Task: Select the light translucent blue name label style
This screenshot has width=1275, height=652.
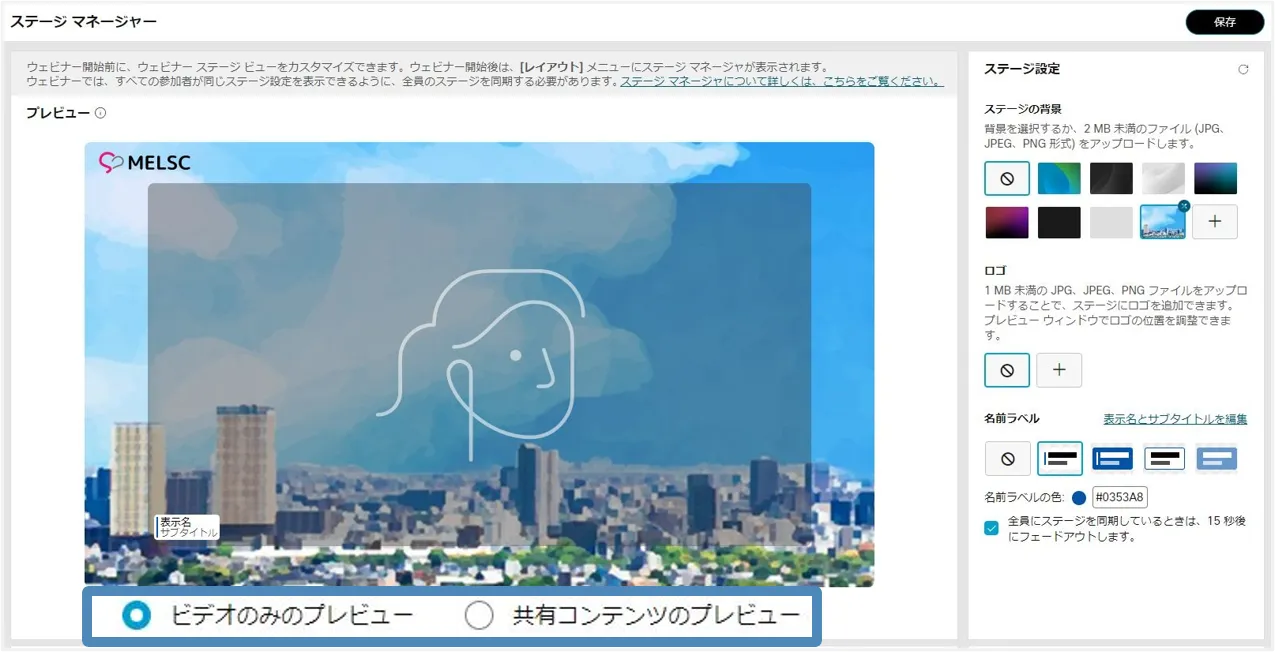Action: click(1216, 459)
